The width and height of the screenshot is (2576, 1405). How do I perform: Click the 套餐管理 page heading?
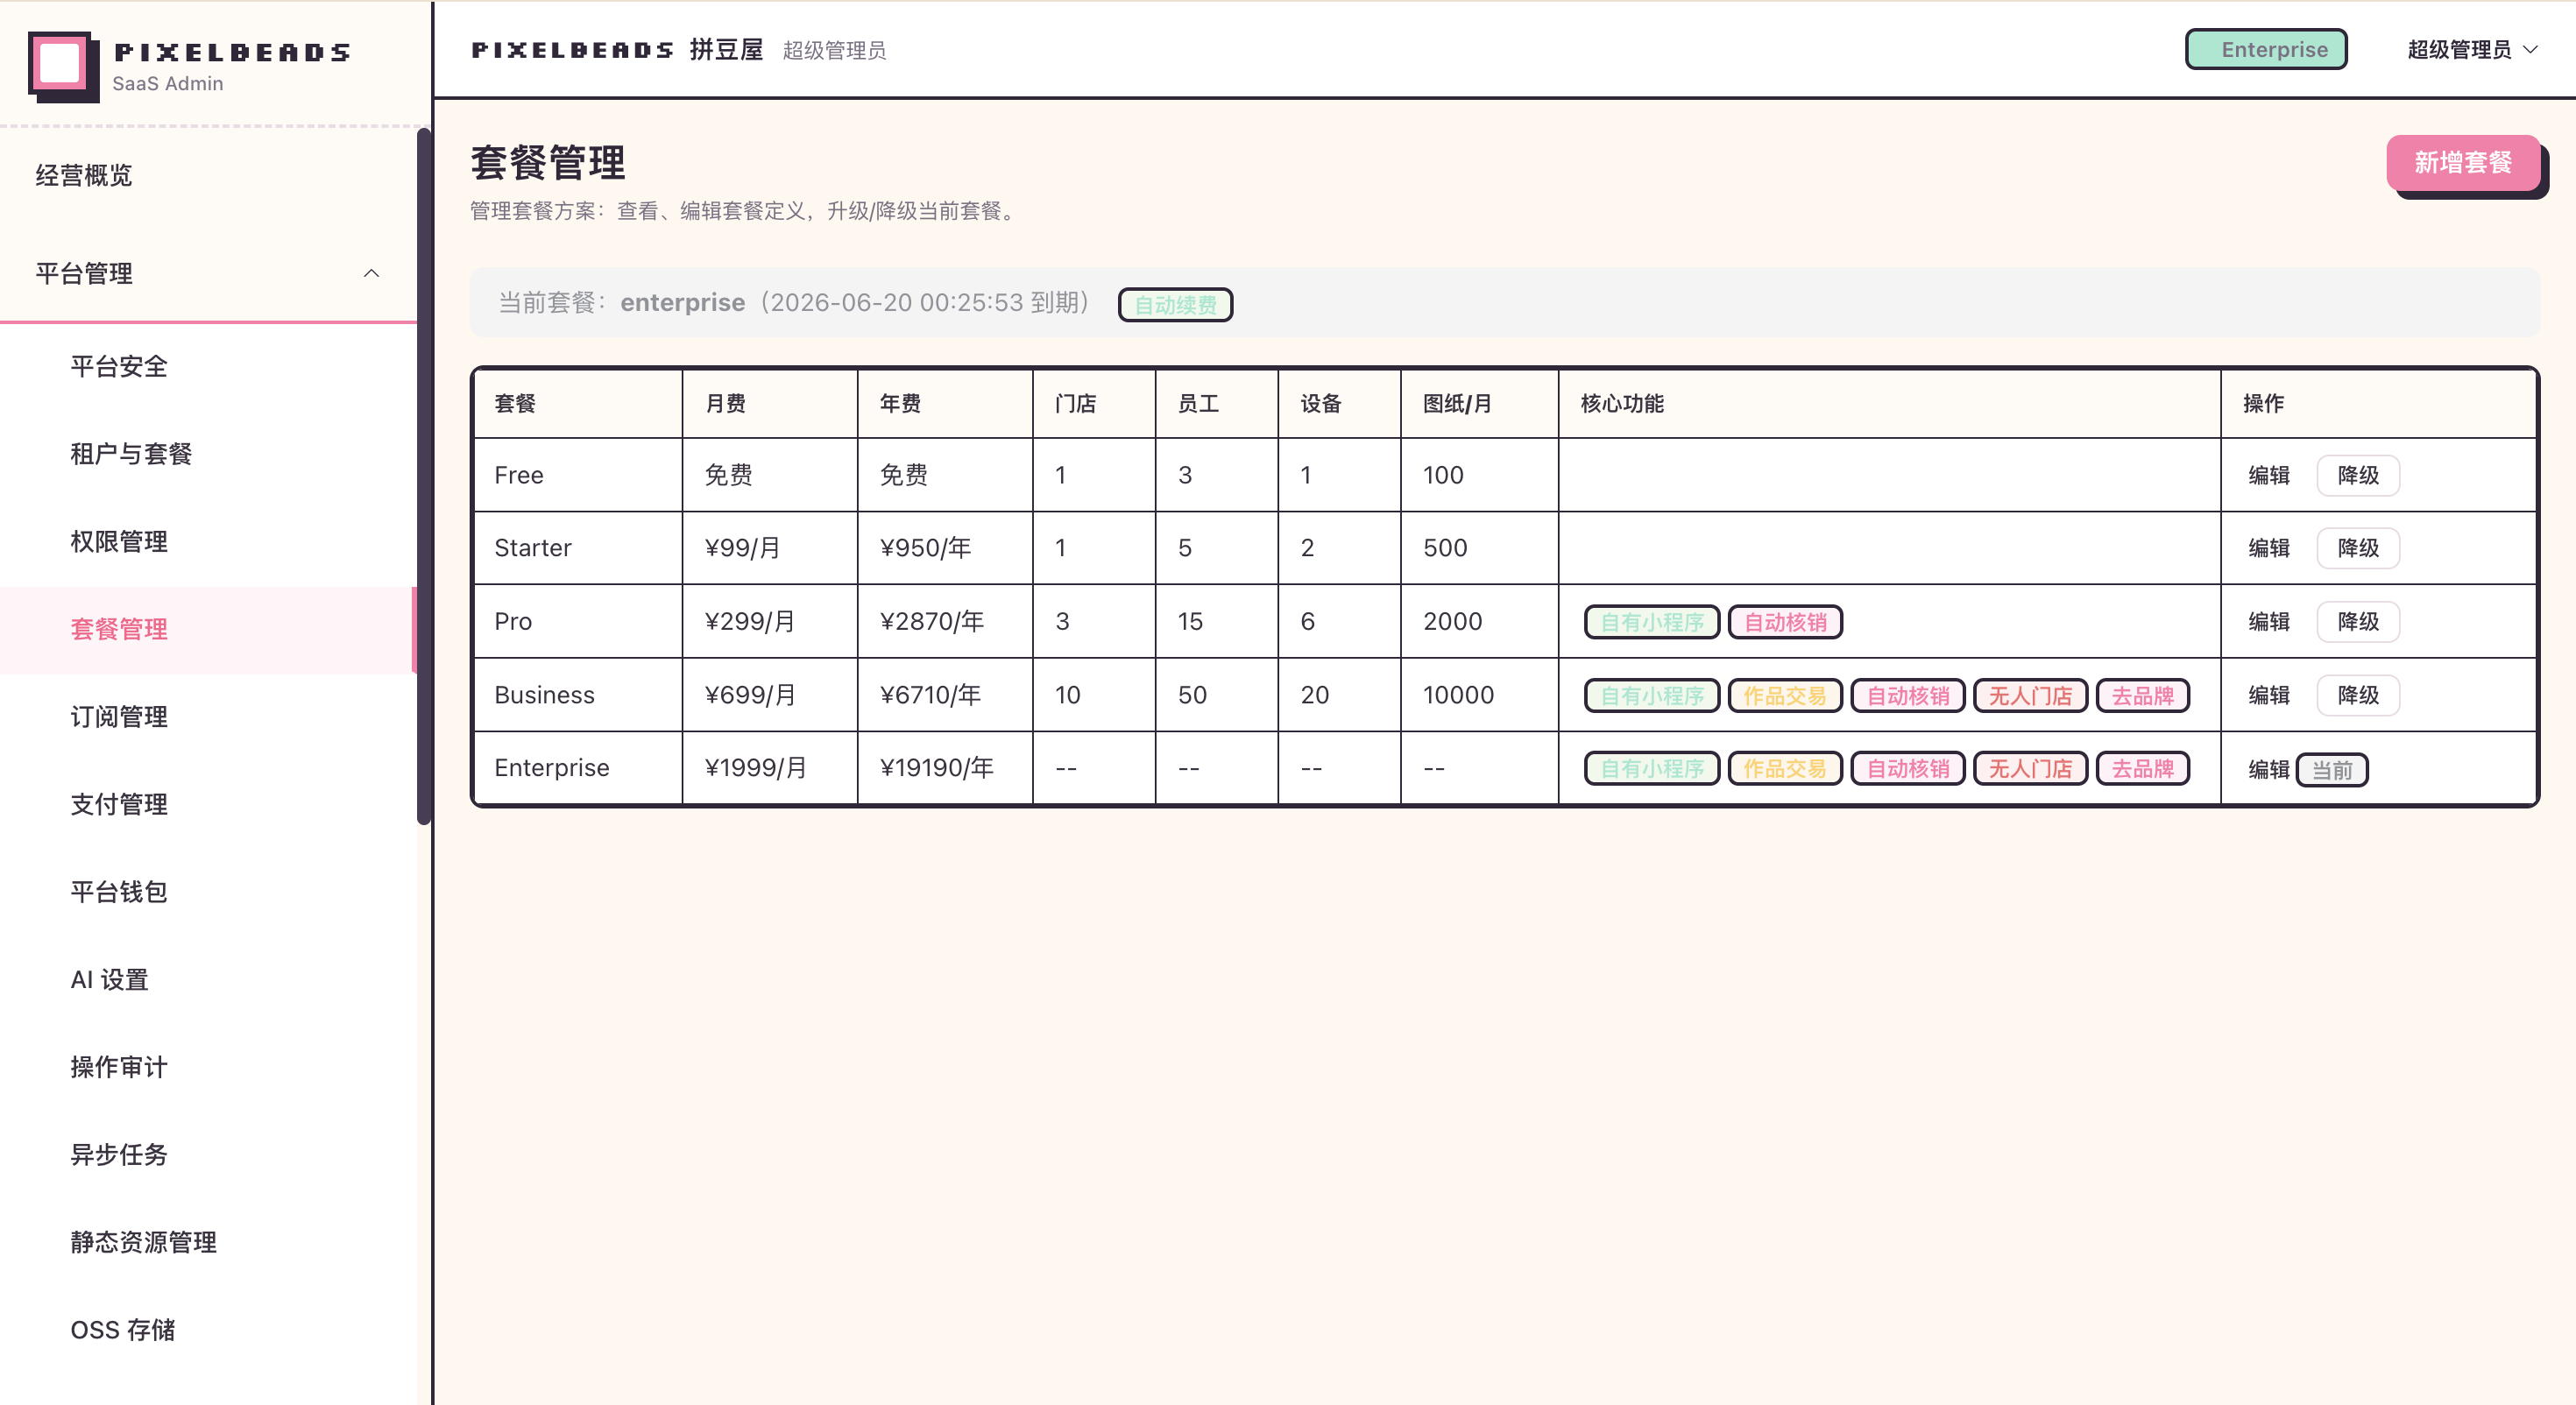[x=548, y=162]
